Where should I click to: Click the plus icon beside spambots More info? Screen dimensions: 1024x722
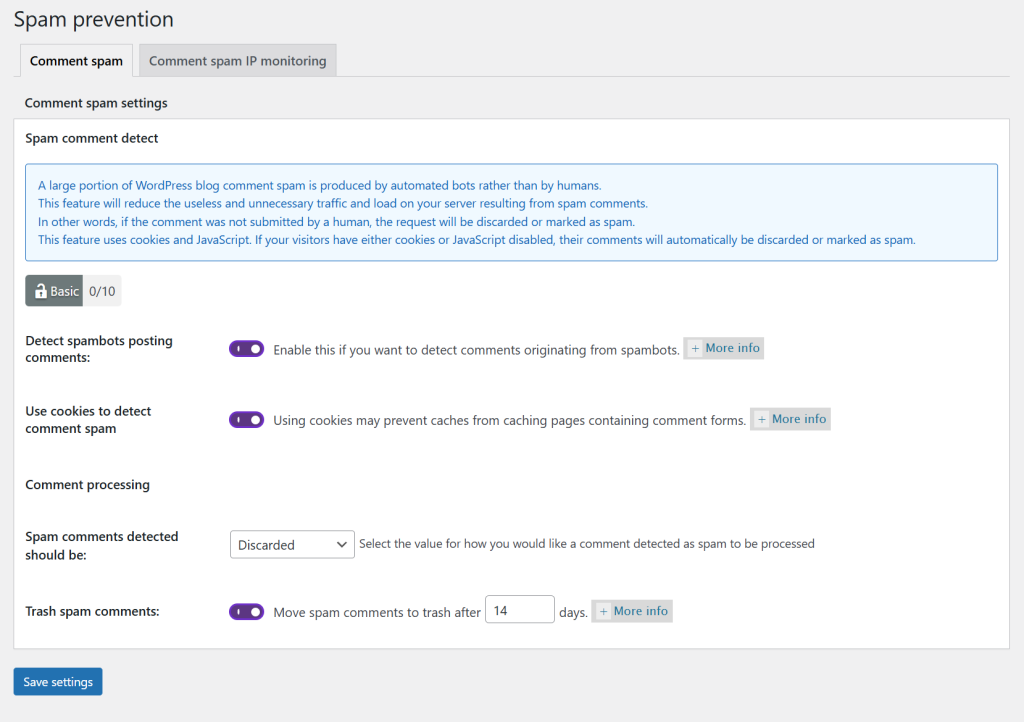(695, 349)
